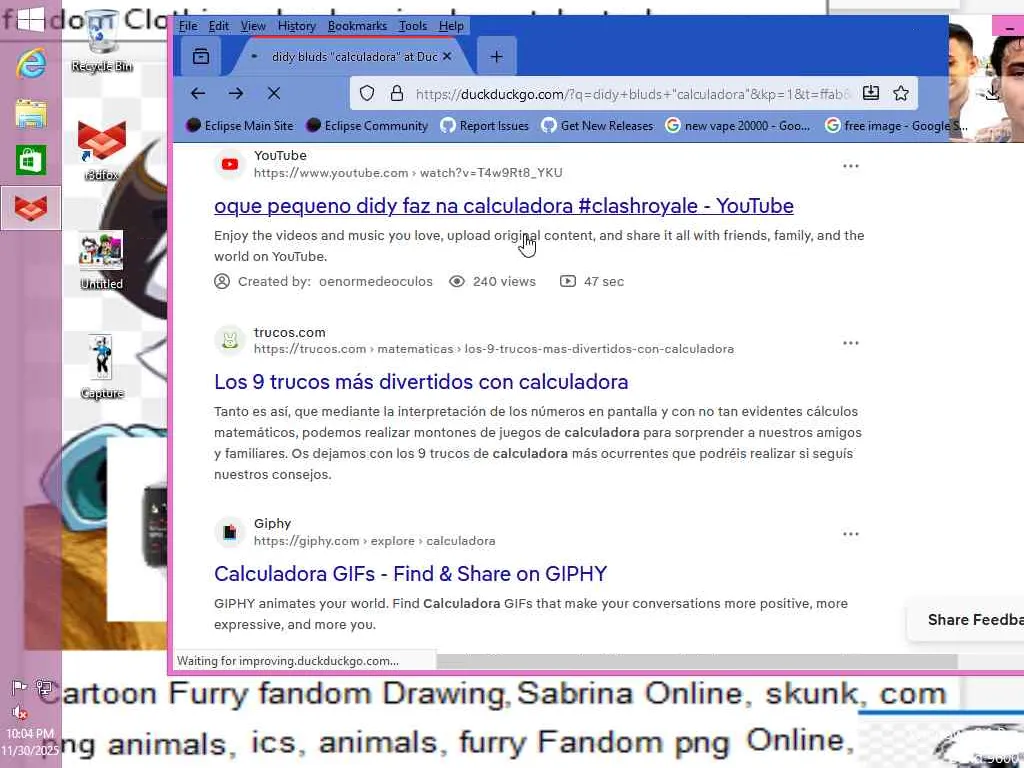Open the new vape 20000 bookmark
Screen dimensions: 1024x768
(738, 125)
